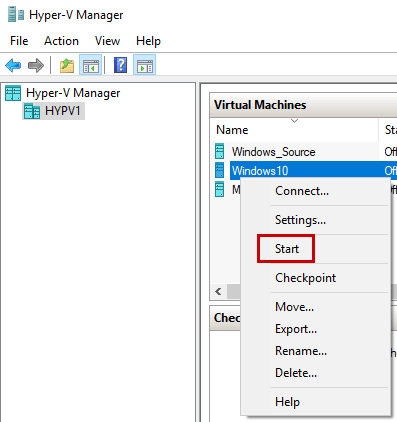Click the Windows_Source VM icon
Screen dimensions: 397x422
point(220,151)
